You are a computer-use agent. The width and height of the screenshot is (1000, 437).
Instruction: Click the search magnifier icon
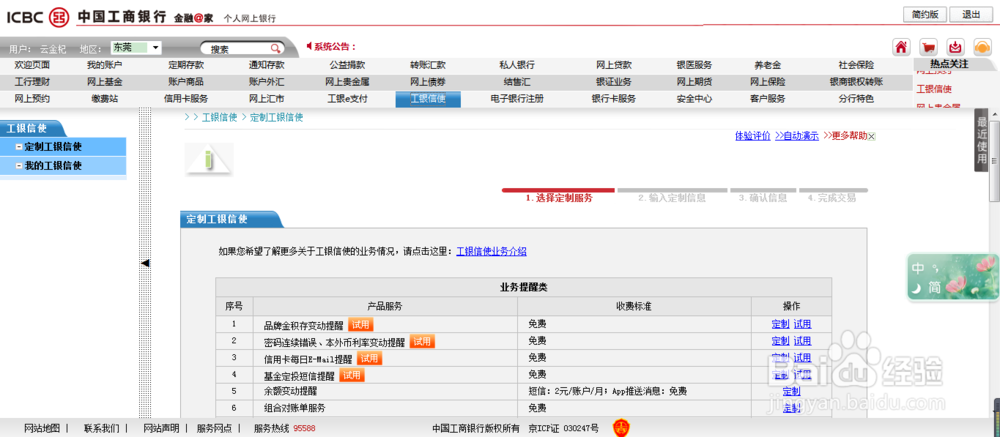[275, 48]
